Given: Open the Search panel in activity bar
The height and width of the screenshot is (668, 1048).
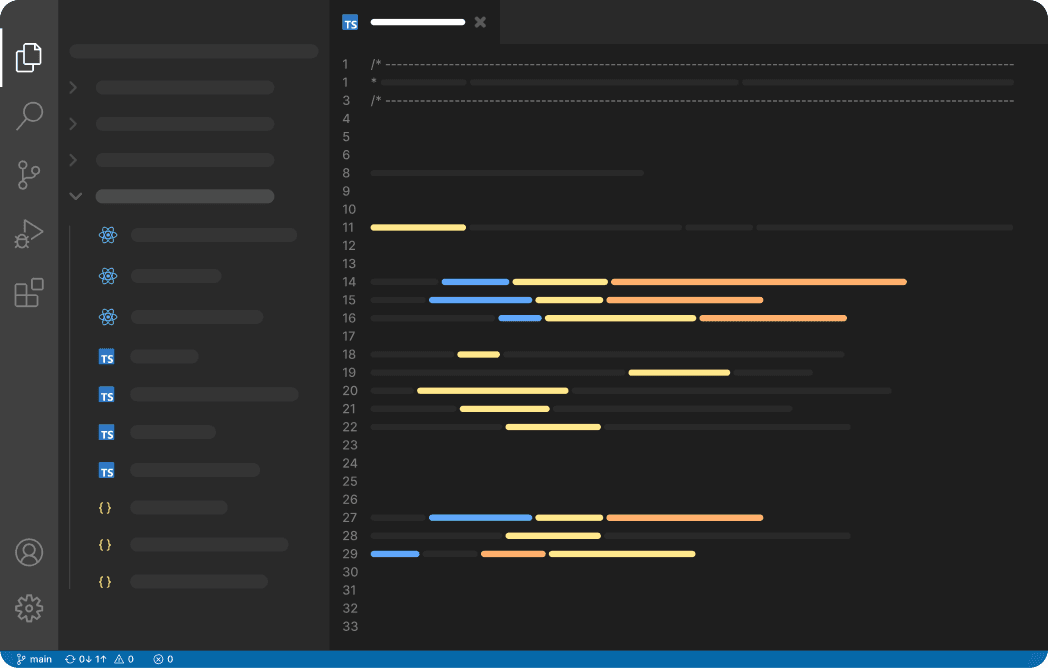Looking at the screenshot, I should [29, 116].
